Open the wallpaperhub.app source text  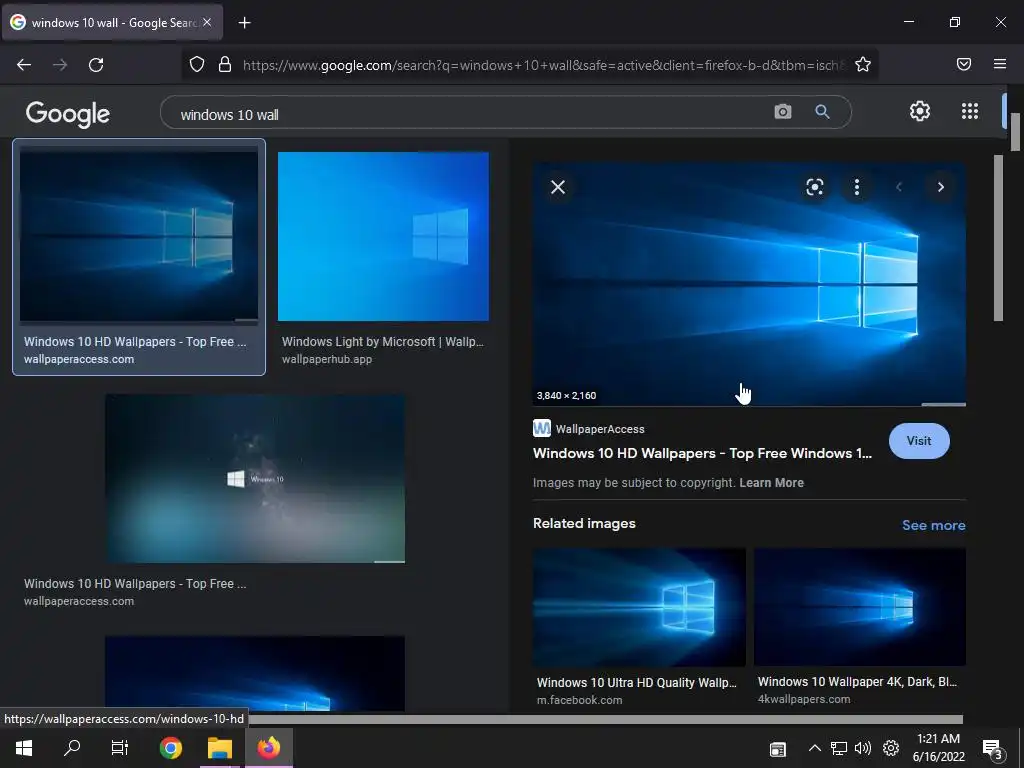[327, 359]
